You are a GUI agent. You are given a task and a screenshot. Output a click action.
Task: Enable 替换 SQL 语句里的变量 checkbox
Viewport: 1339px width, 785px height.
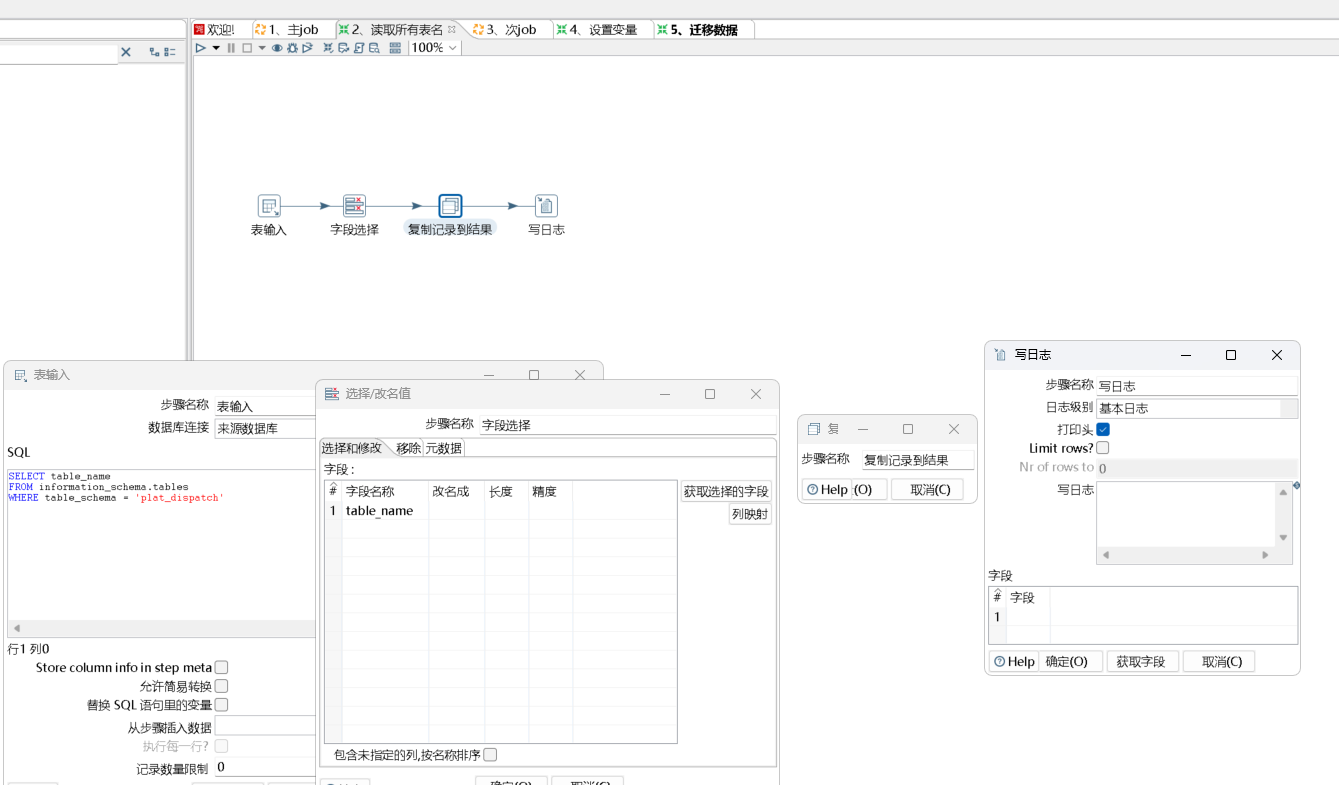click(221, 705)
